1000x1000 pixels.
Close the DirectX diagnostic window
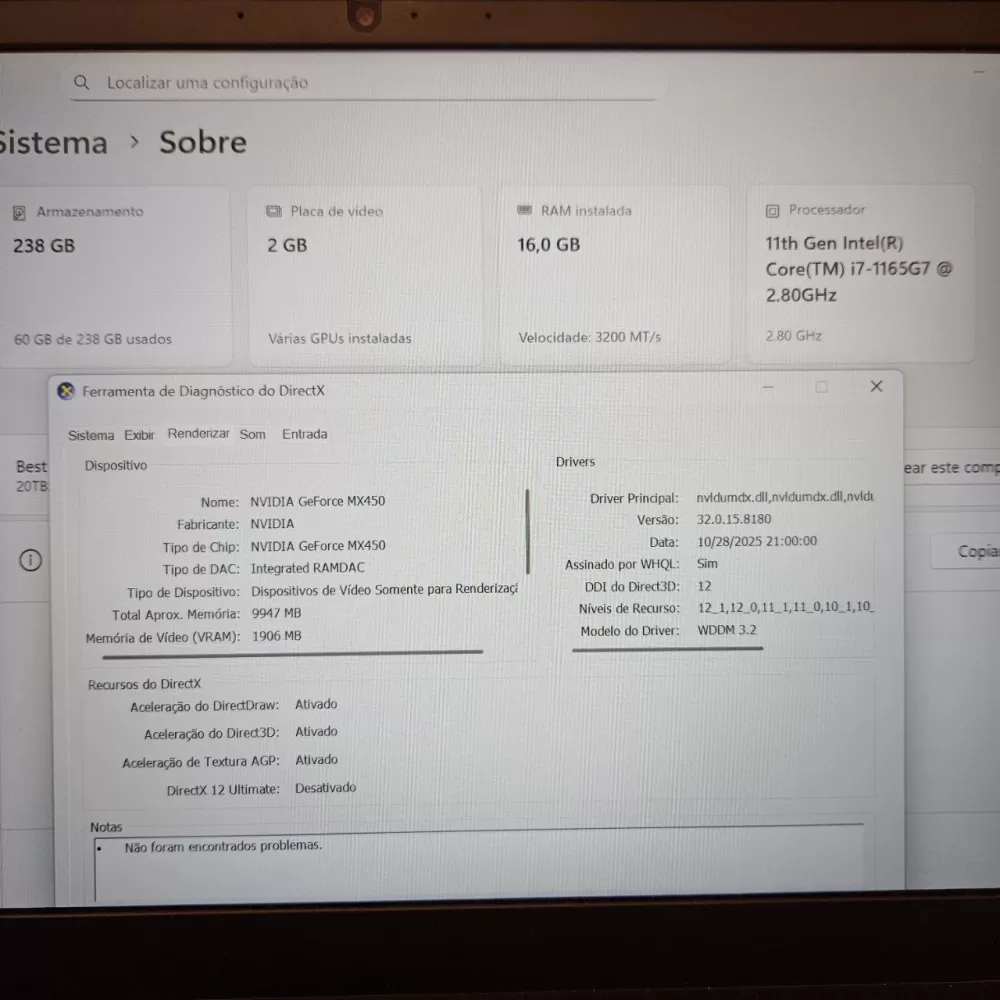(876, 386)
